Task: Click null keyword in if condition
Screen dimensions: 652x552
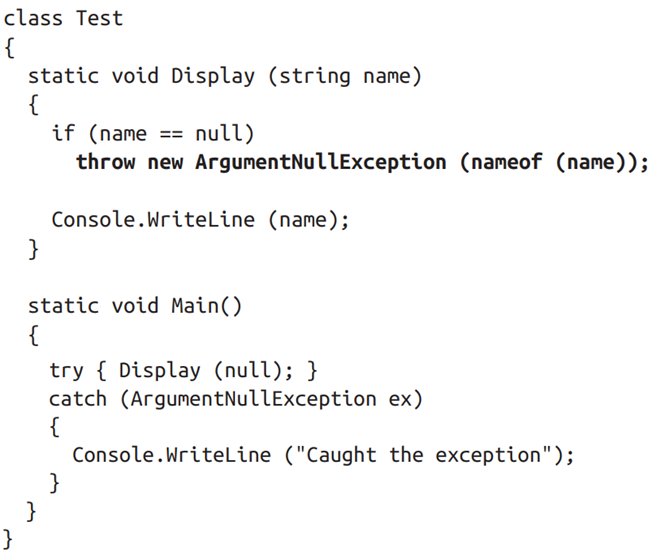Action: 219,134
